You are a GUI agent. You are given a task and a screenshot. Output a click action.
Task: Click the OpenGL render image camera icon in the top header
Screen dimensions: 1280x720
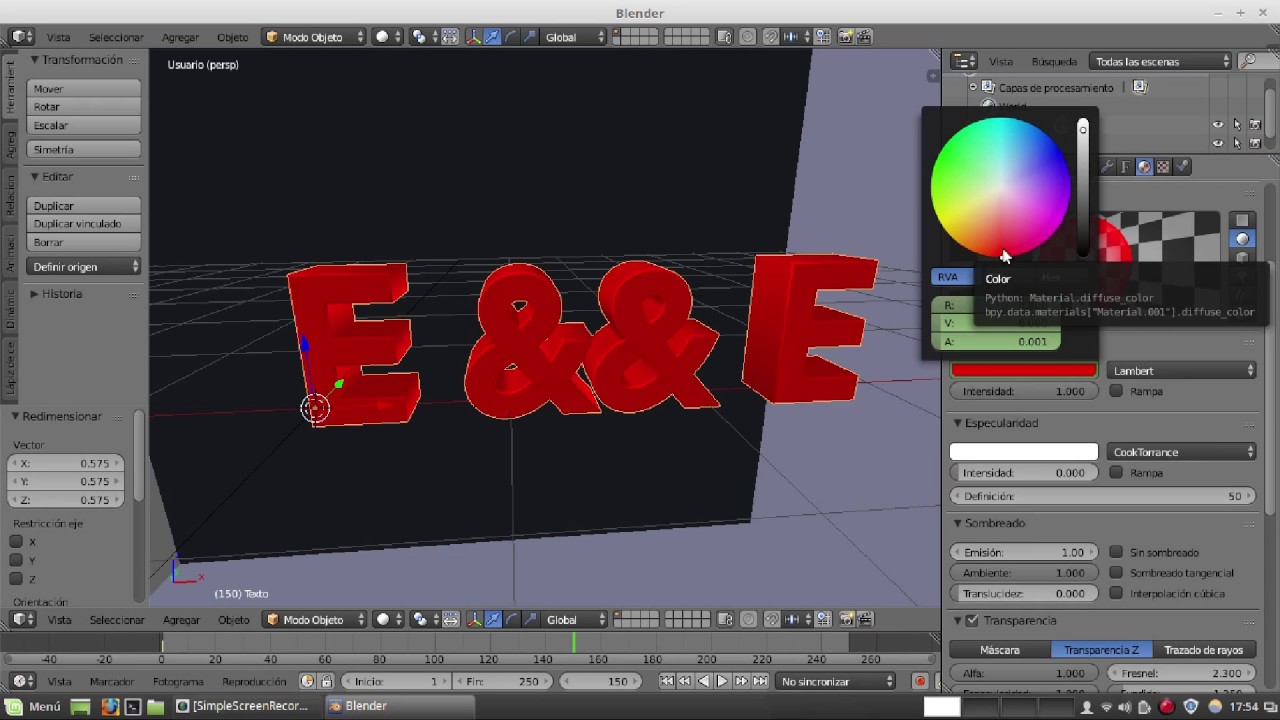pos(846,37)
